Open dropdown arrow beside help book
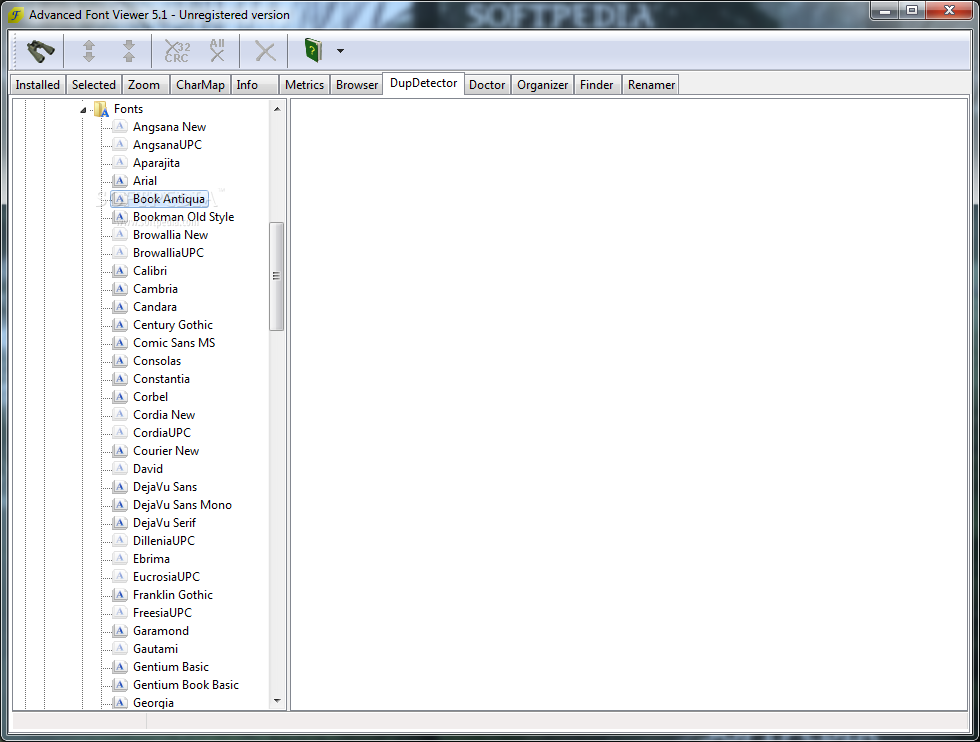The height and width of the screenshot is (742, 980). click(x=340, y=51)
